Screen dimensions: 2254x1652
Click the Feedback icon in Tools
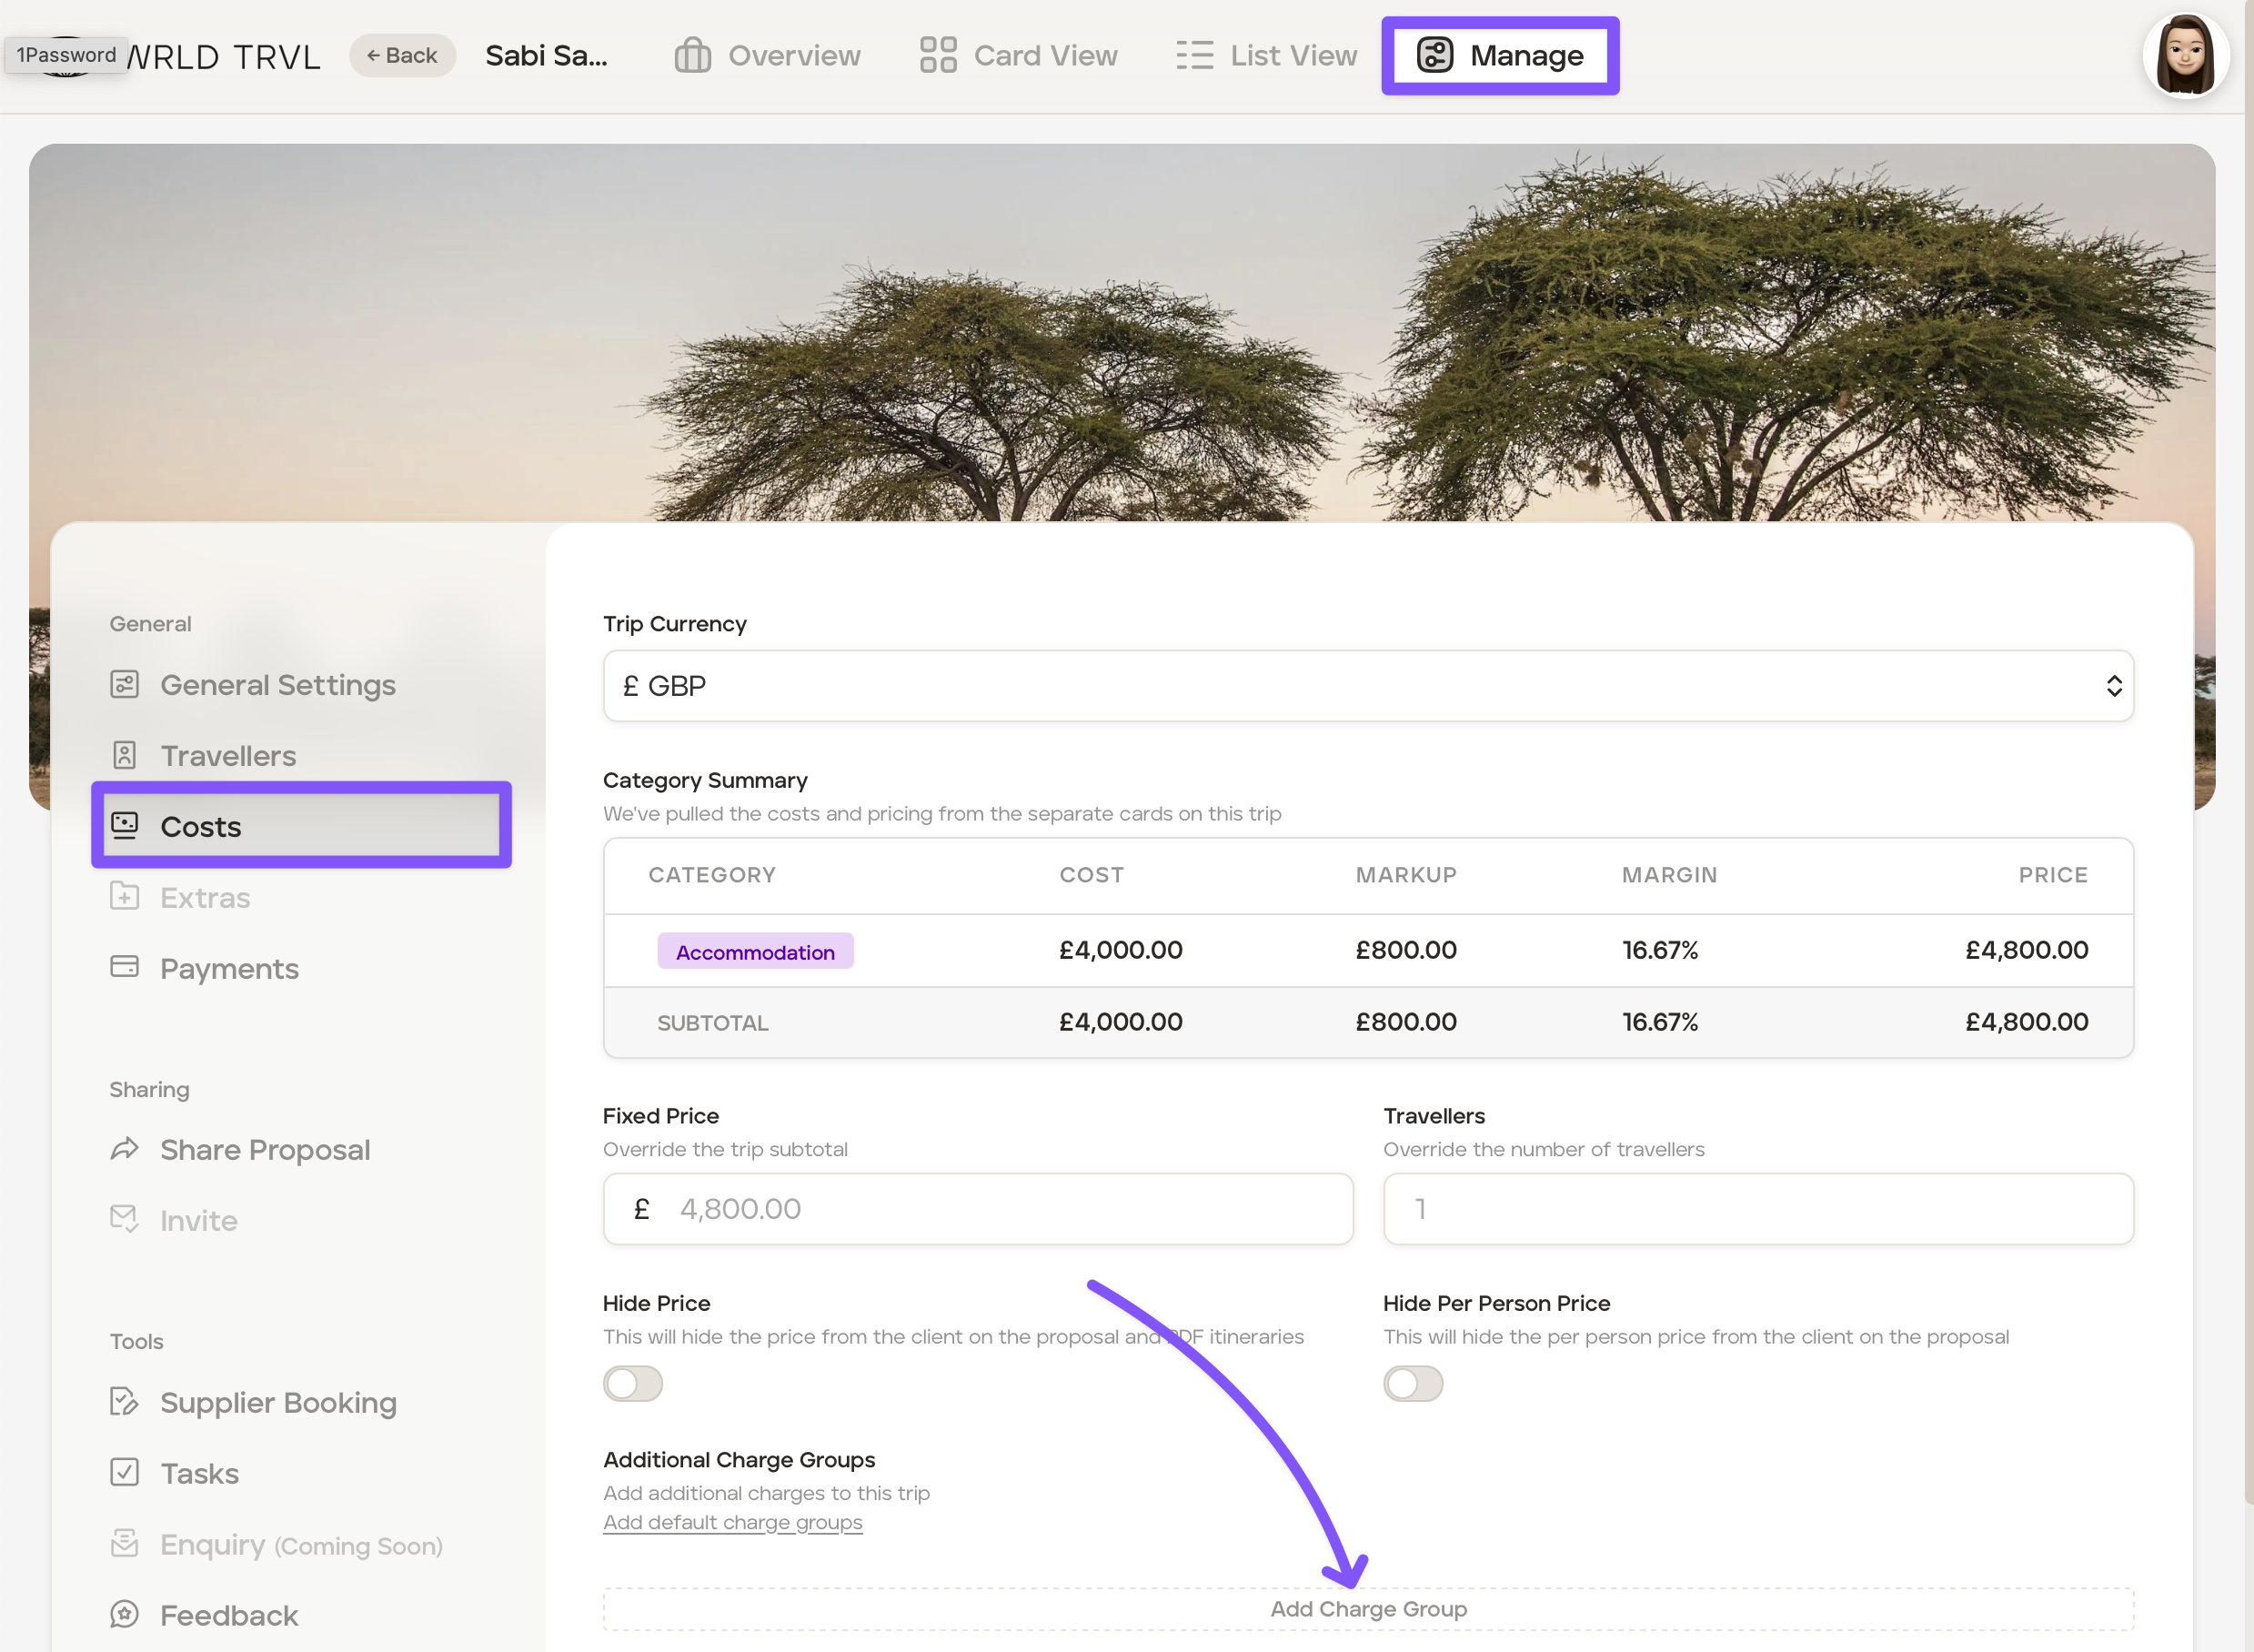pyautogui.click(x=124, y=1615)
